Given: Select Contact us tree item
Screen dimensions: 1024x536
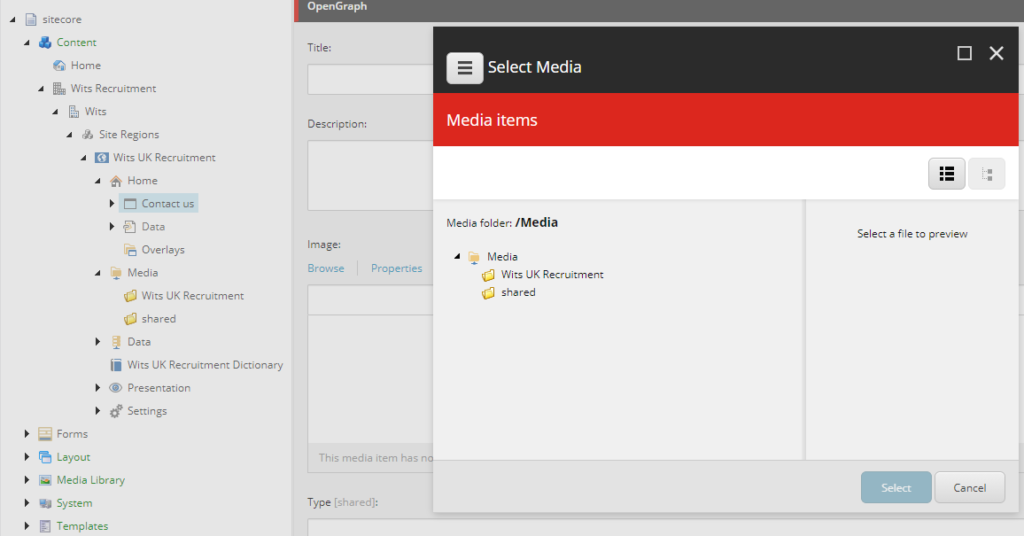Looking at the screenshot, I should point(168,204).
